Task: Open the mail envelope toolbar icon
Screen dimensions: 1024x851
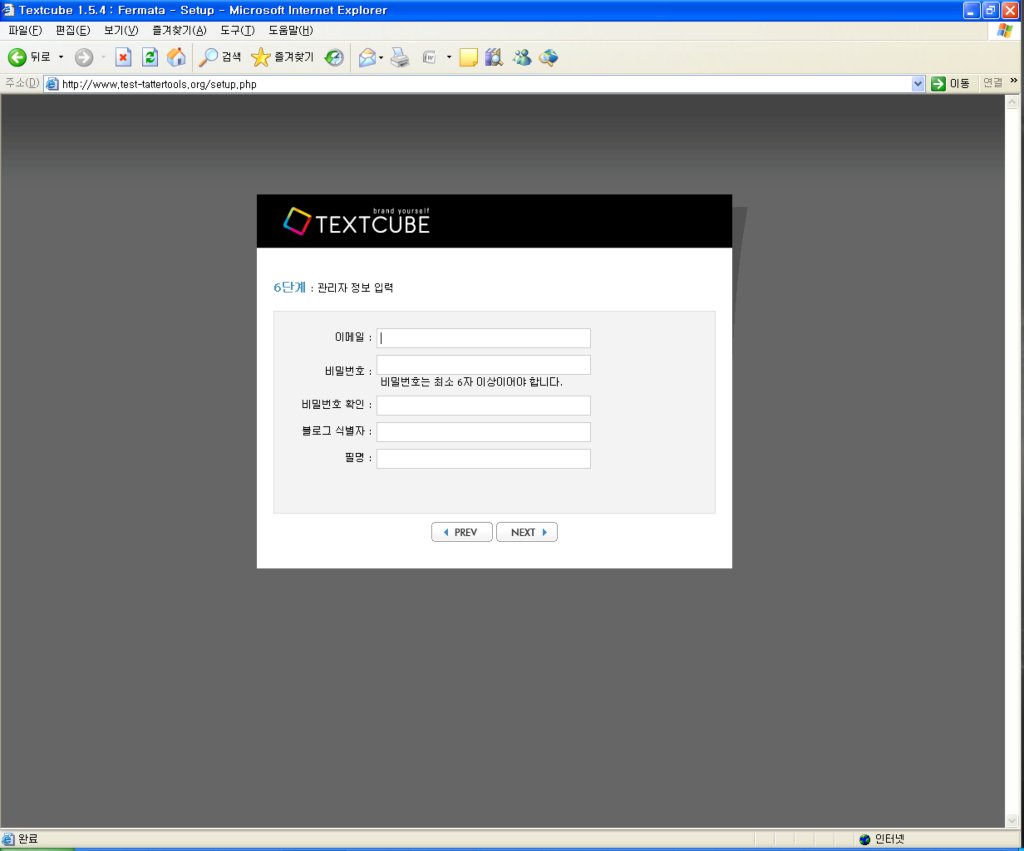Action: click(367, 57)
